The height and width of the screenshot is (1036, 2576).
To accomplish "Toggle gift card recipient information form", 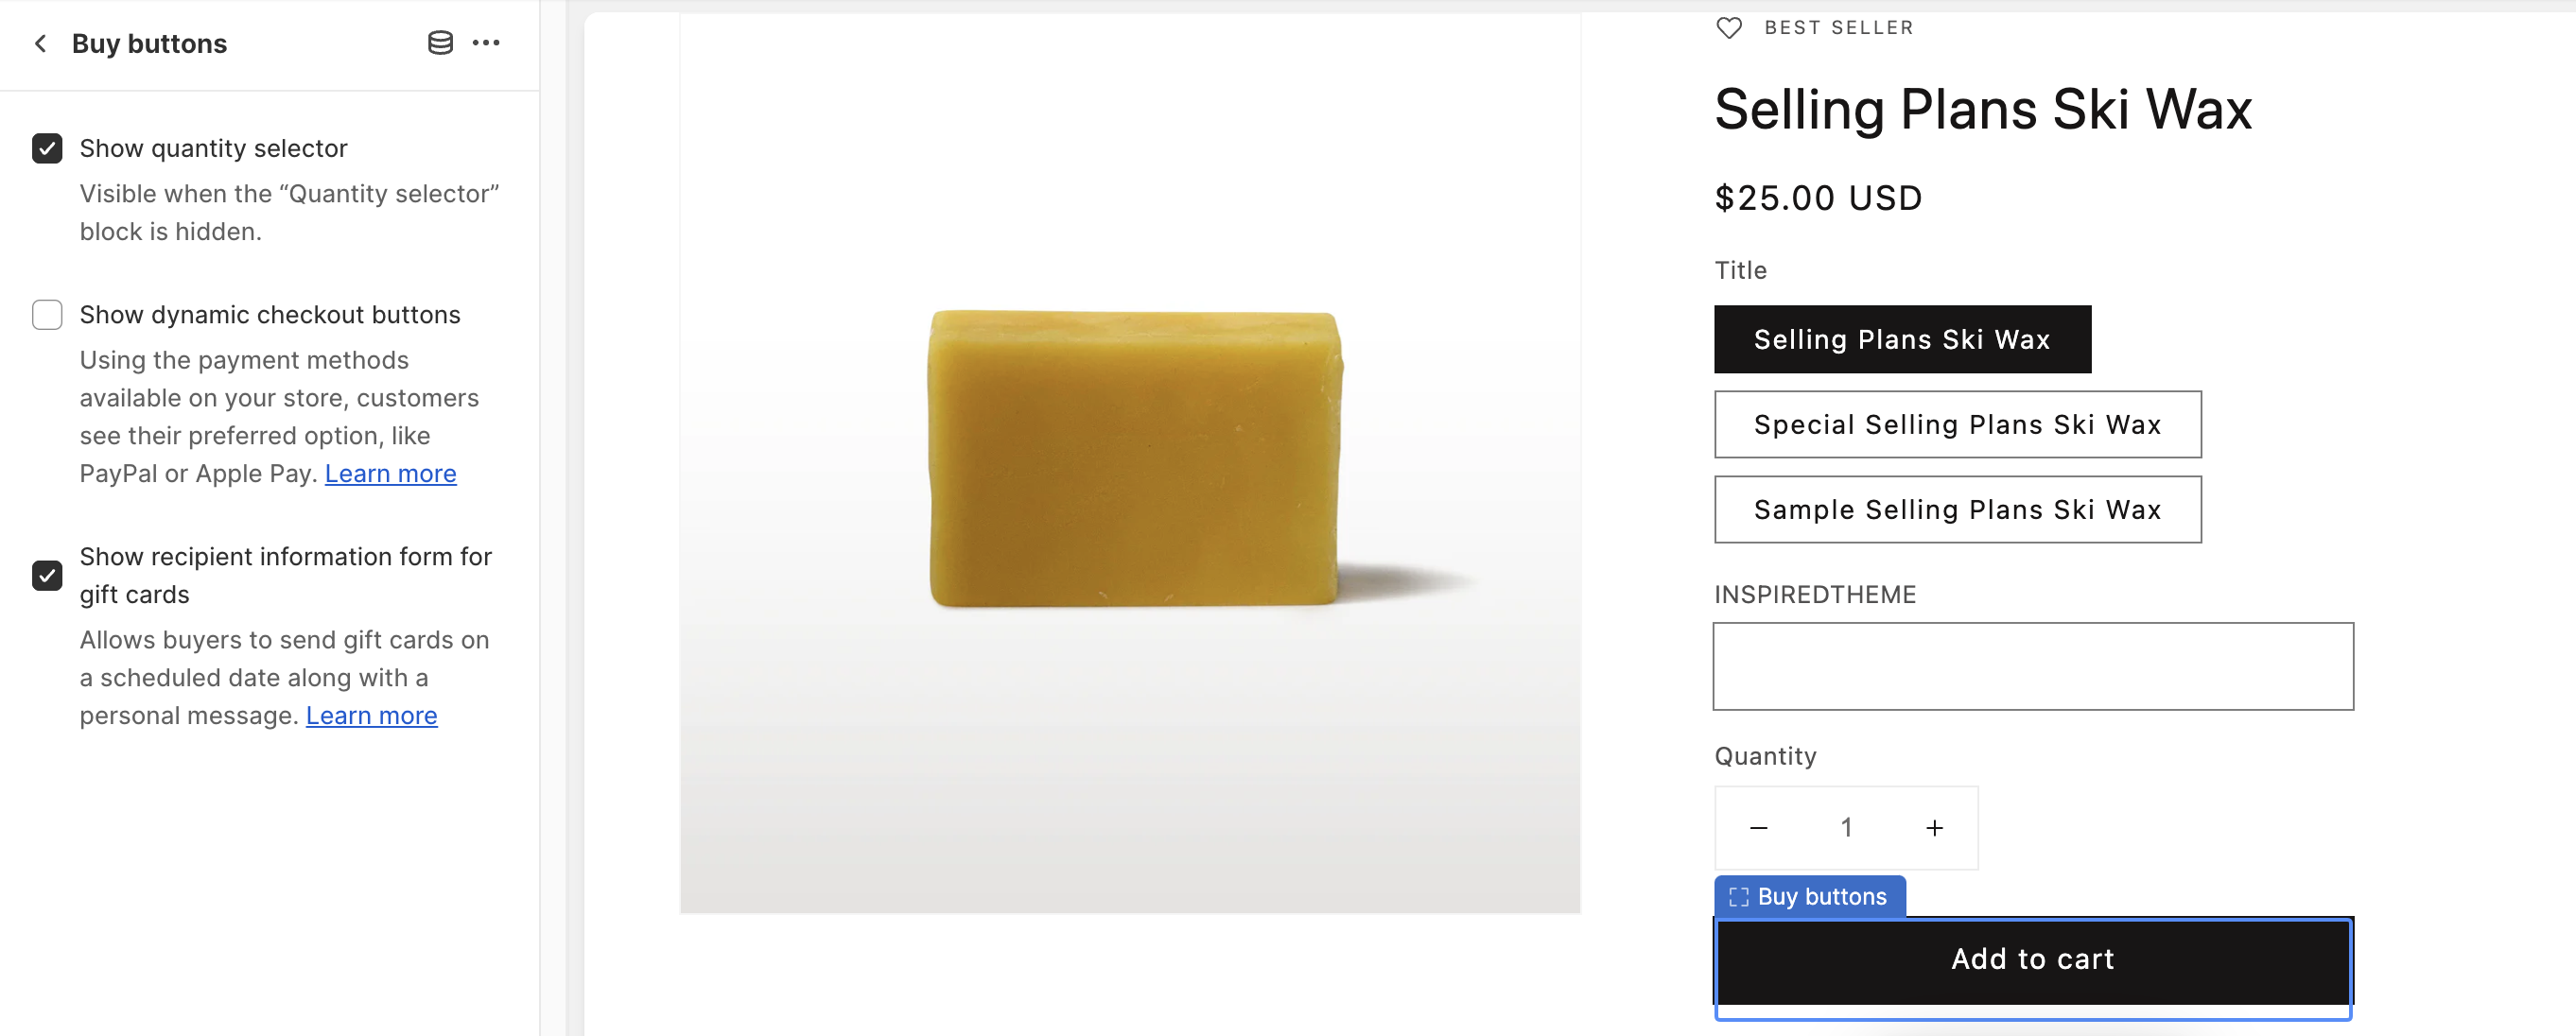I will coord(47,576).
